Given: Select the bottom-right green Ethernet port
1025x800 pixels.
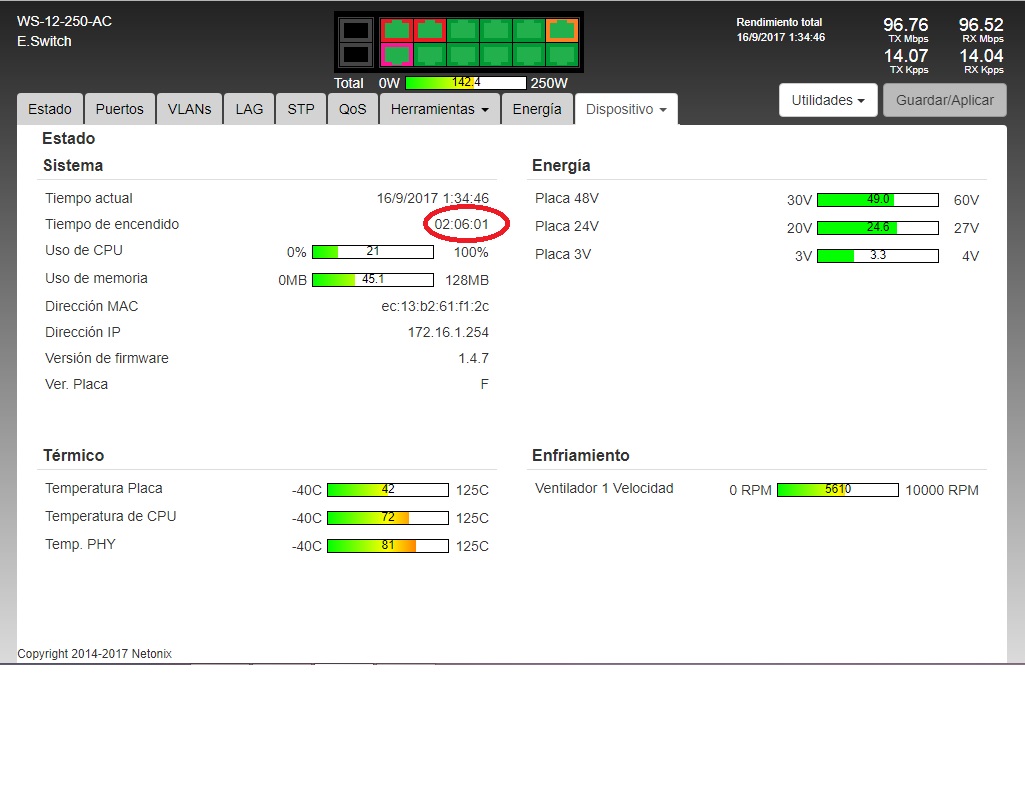Looking at the screenshot, I should [562, 54].
